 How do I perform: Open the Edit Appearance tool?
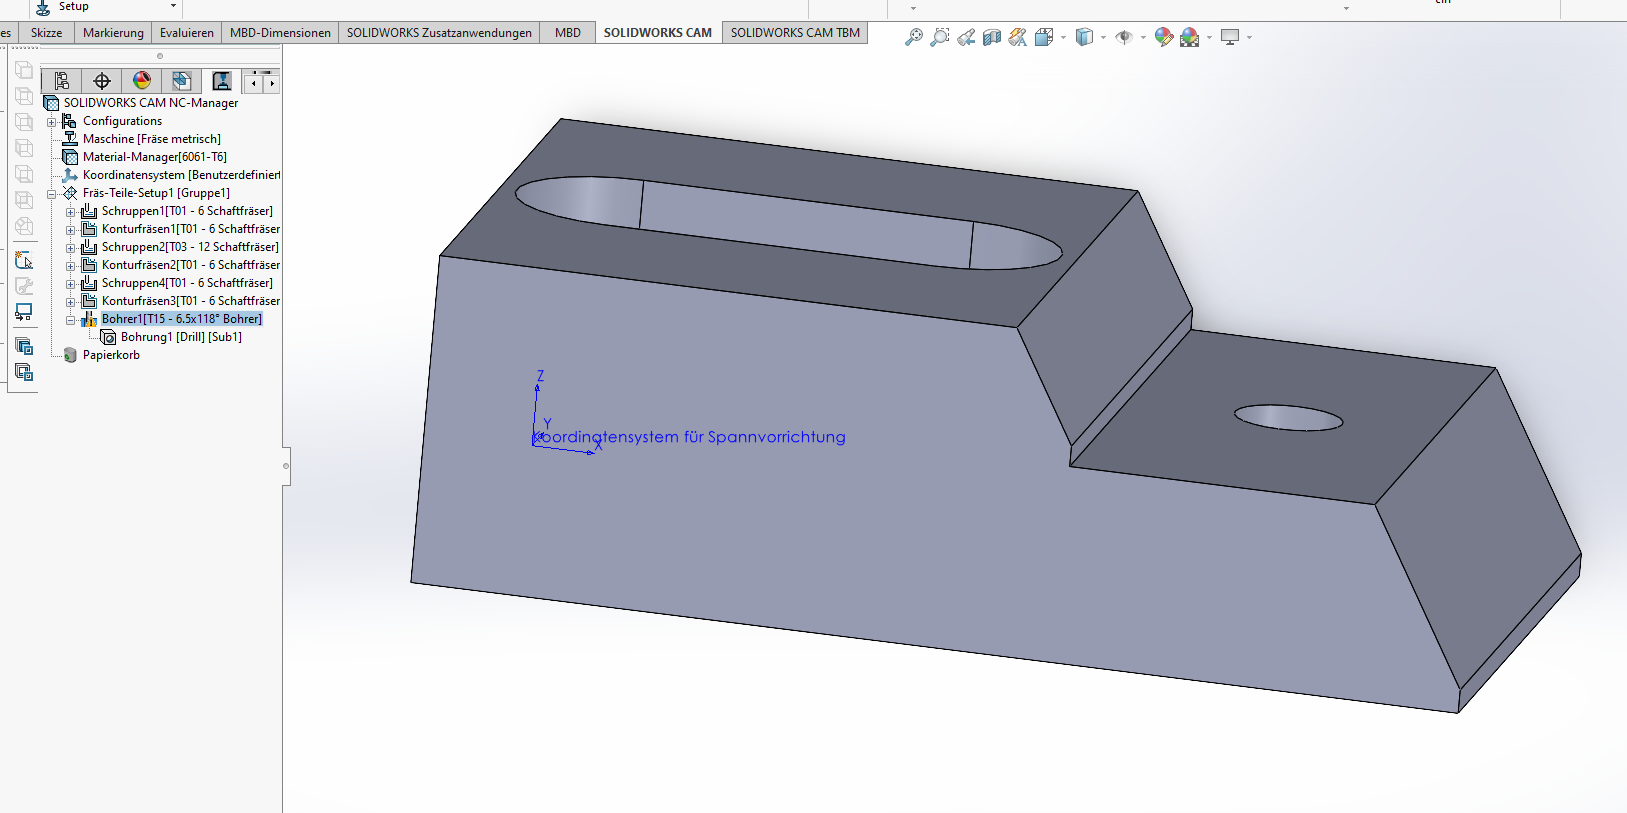coord(1163,38)
